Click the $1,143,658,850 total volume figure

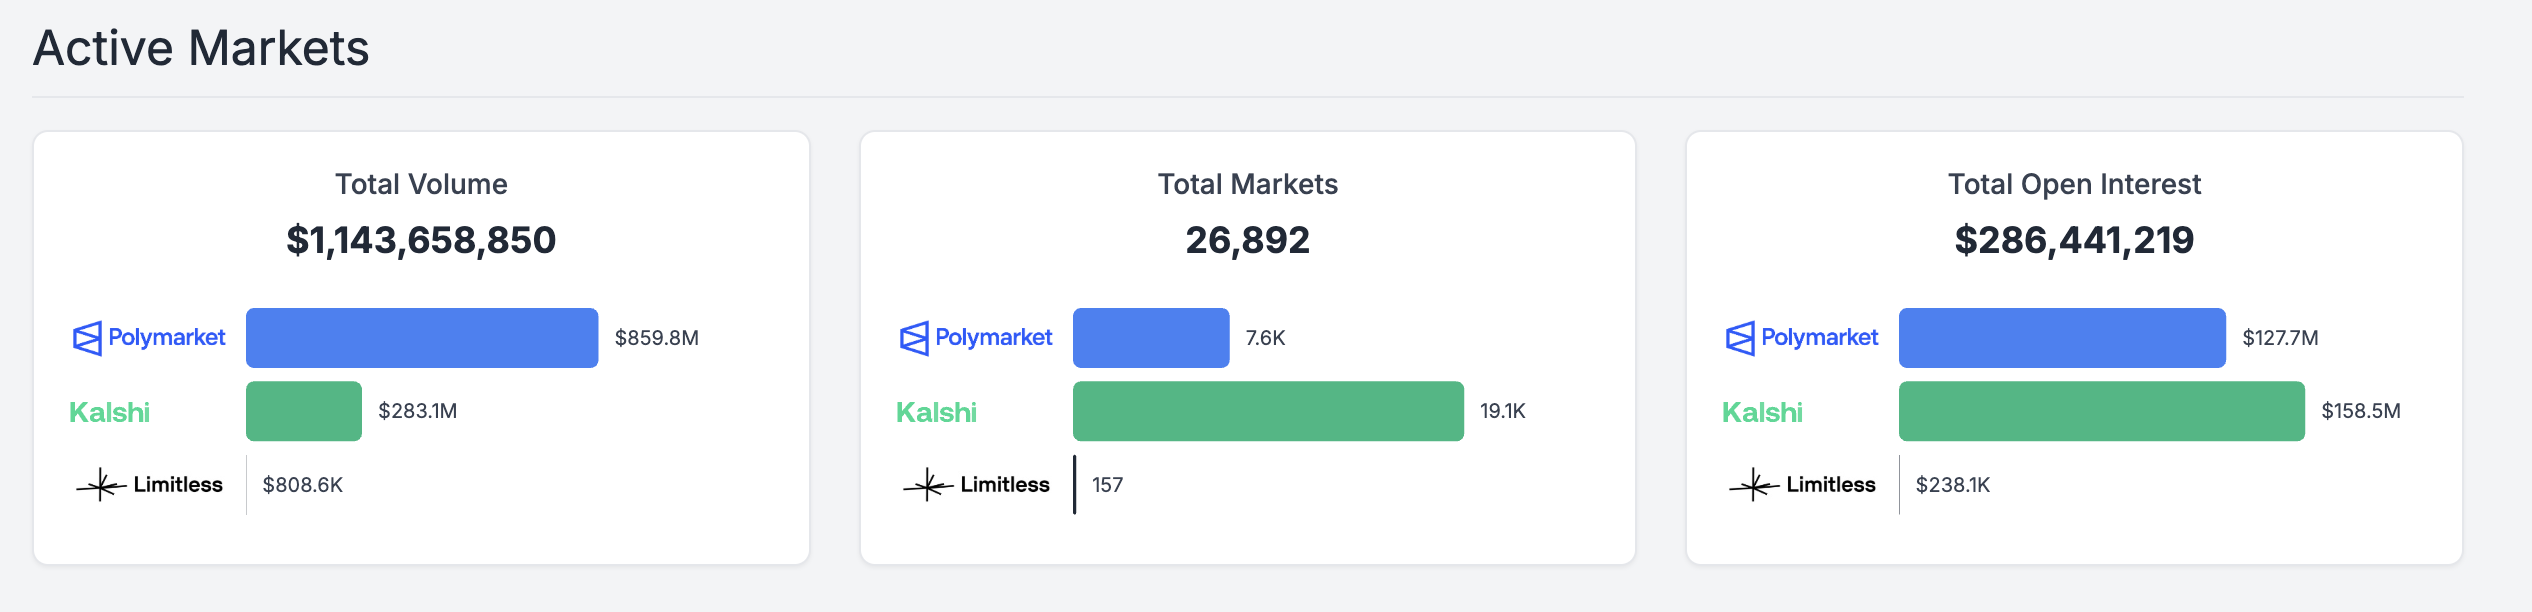coord(421,240)
